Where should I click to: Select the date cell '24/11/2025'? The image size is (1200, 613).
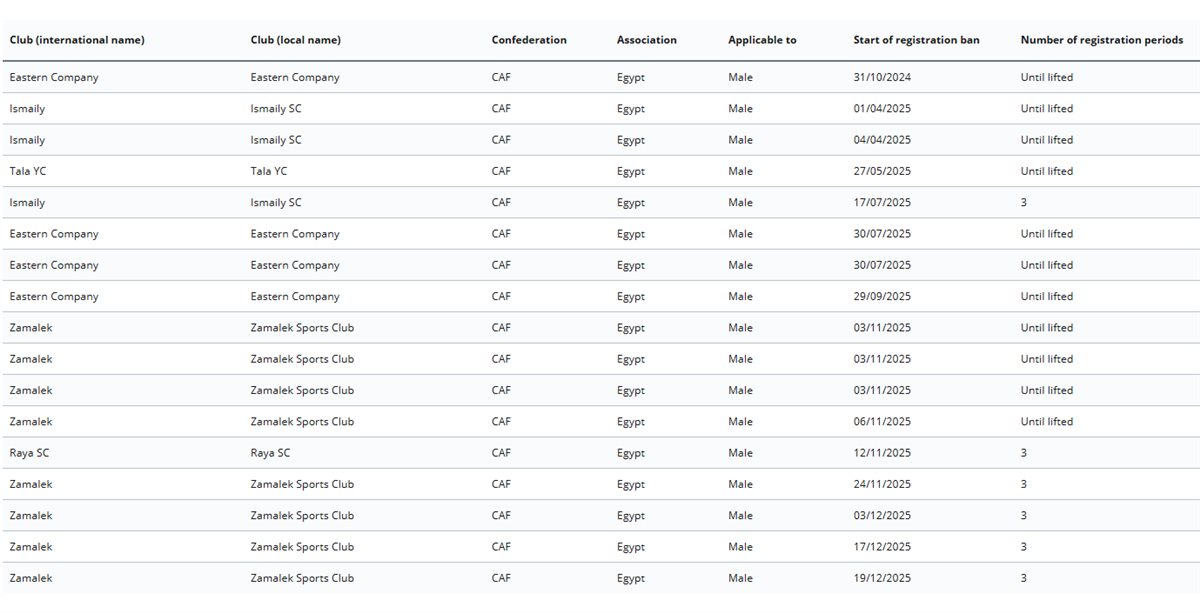(x=882, y=484)
